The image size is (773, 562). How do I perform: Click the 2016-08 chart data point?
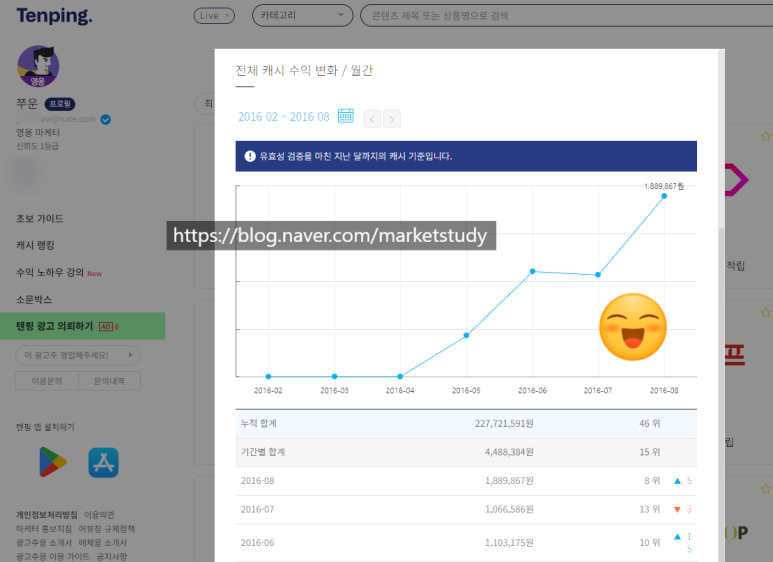(x=664, y=196)
